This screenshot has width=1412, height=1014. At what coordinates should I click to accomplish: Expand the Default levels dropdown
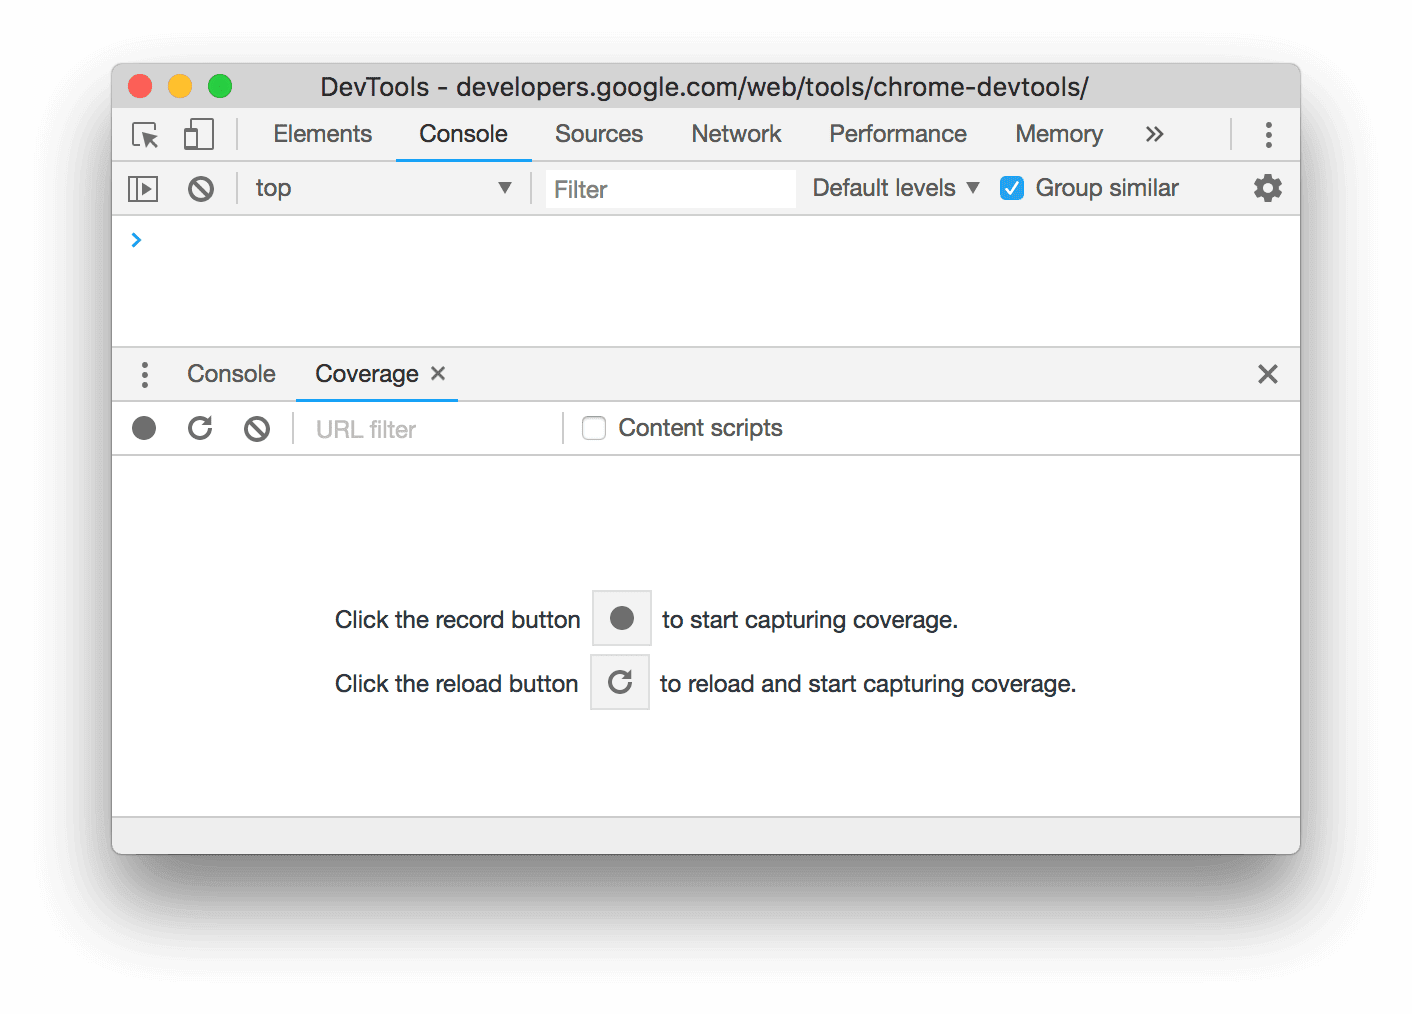click(895, 188)
